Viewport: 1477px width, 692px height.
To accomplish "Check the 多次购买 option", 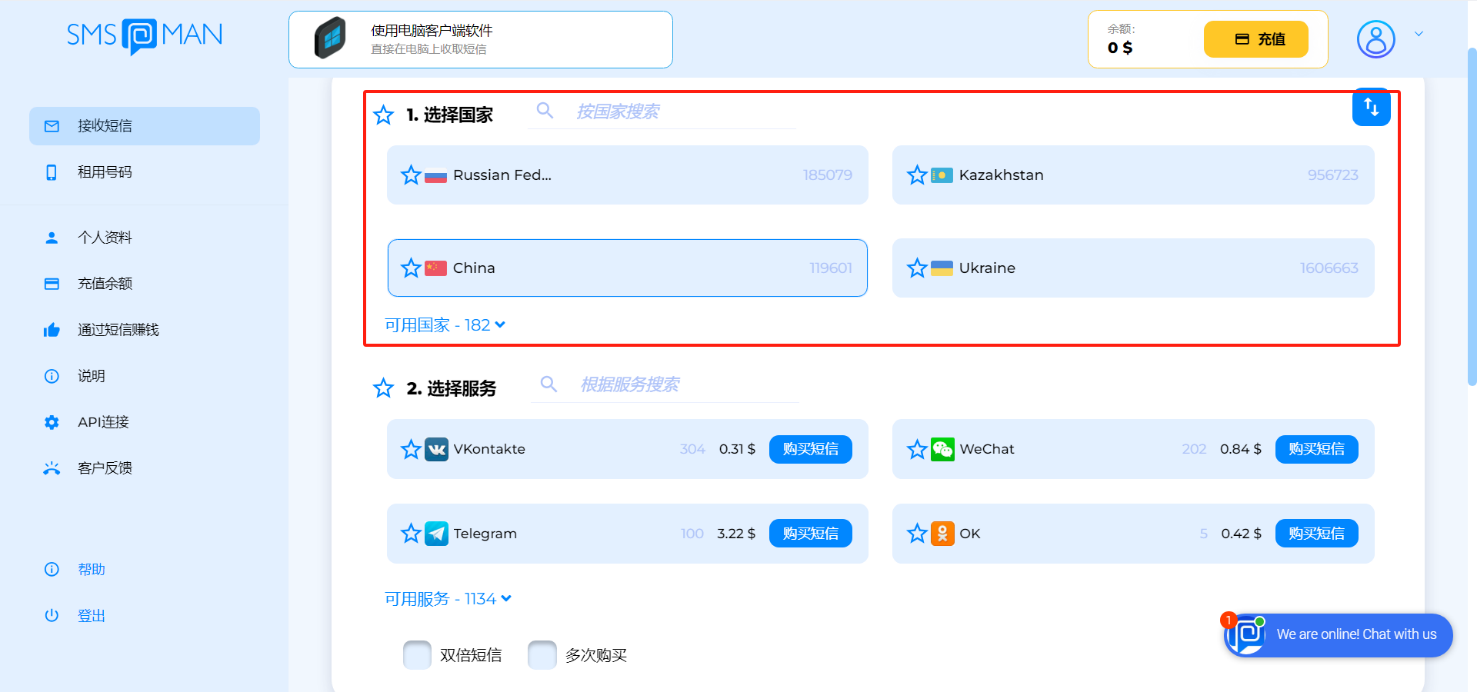I will [542, 654].
